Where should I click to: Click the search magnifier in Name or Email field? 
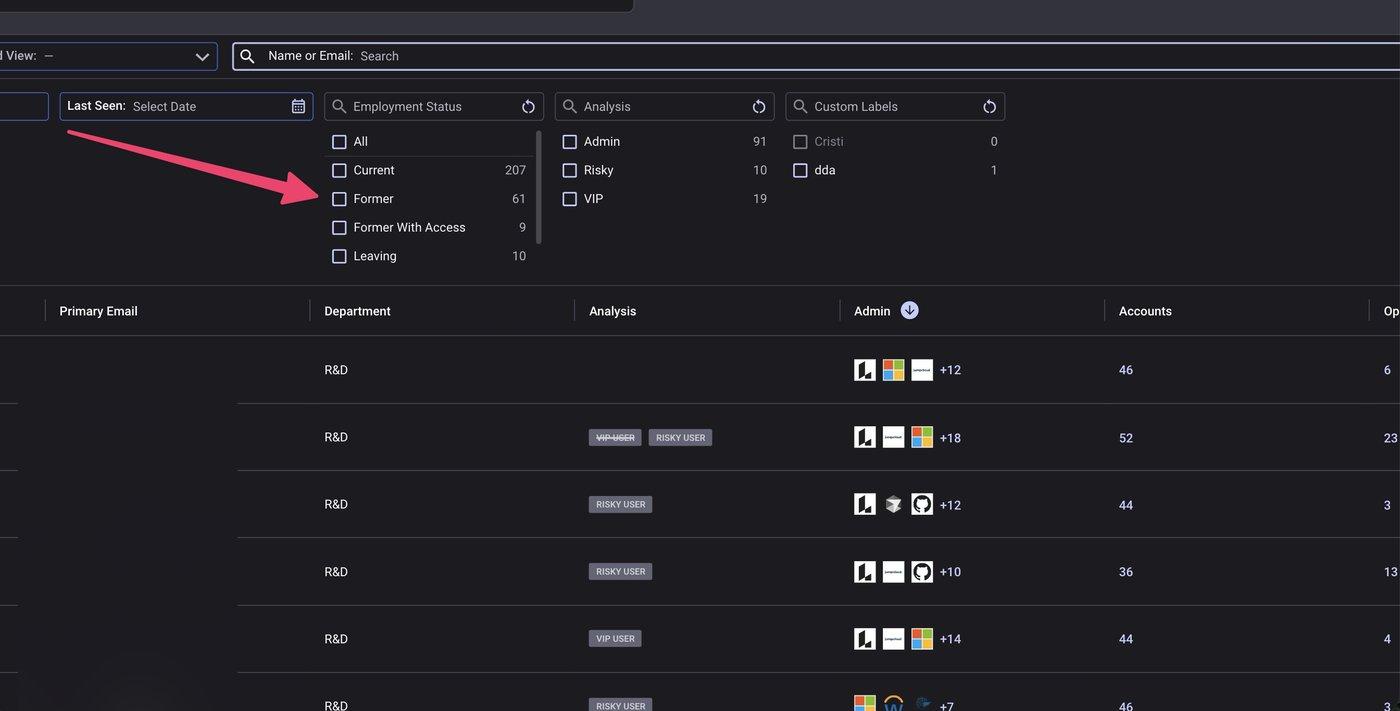(247, 56)
